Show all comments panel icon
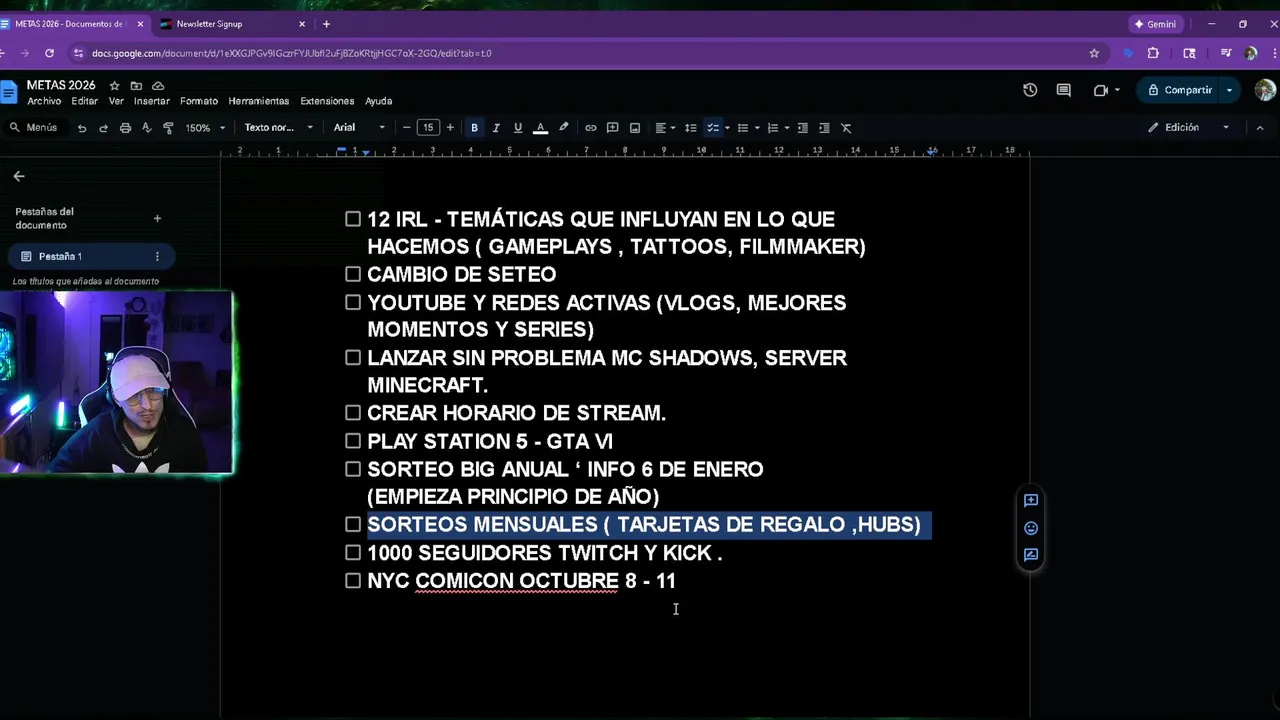Screen dimensions: 1280x720 tap(1063, 90)
